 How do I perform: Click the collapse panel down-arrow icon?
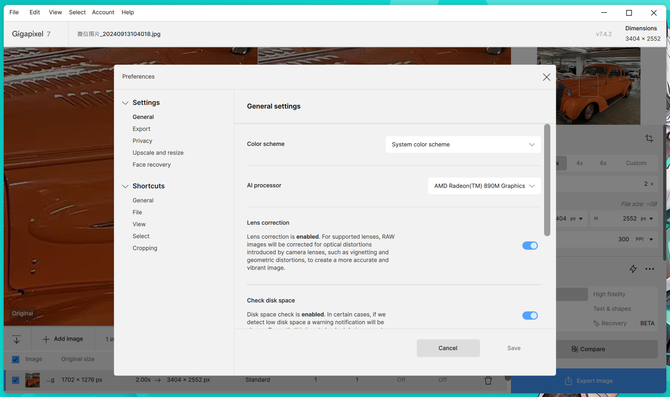click(x=17, y=339)
